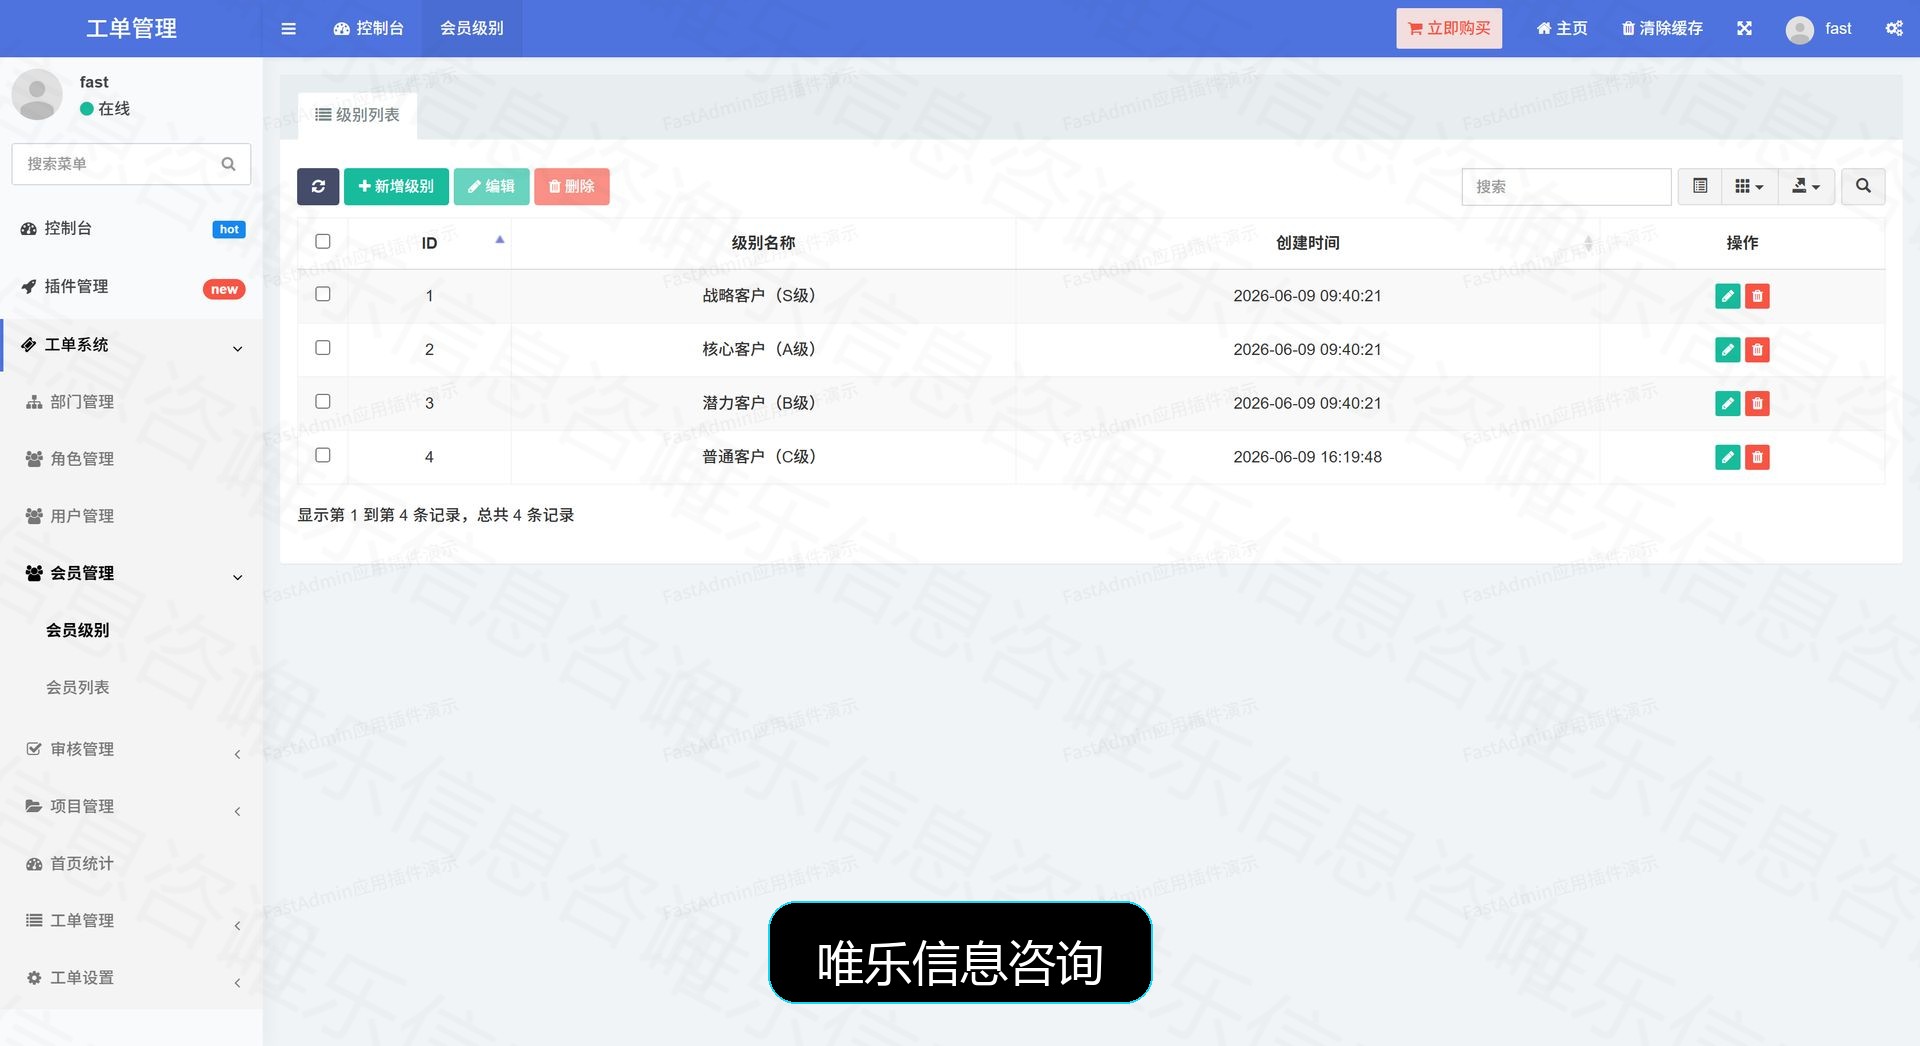
Task: Go to 主页 from the header
Action: click(x=1561, y=28)
